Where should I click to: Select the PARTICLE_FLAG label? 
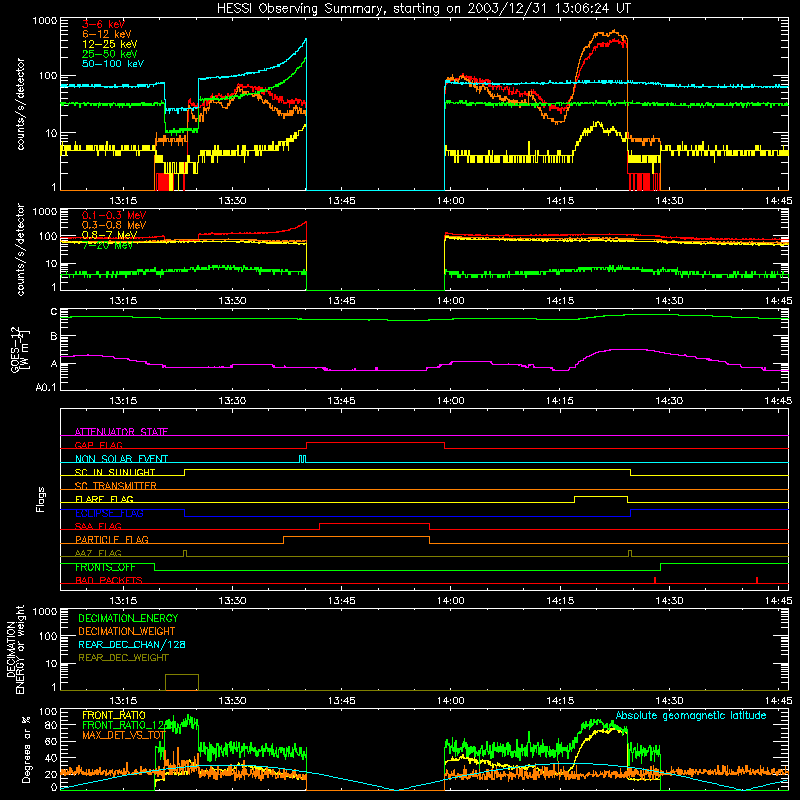click(x=112, y=539)
